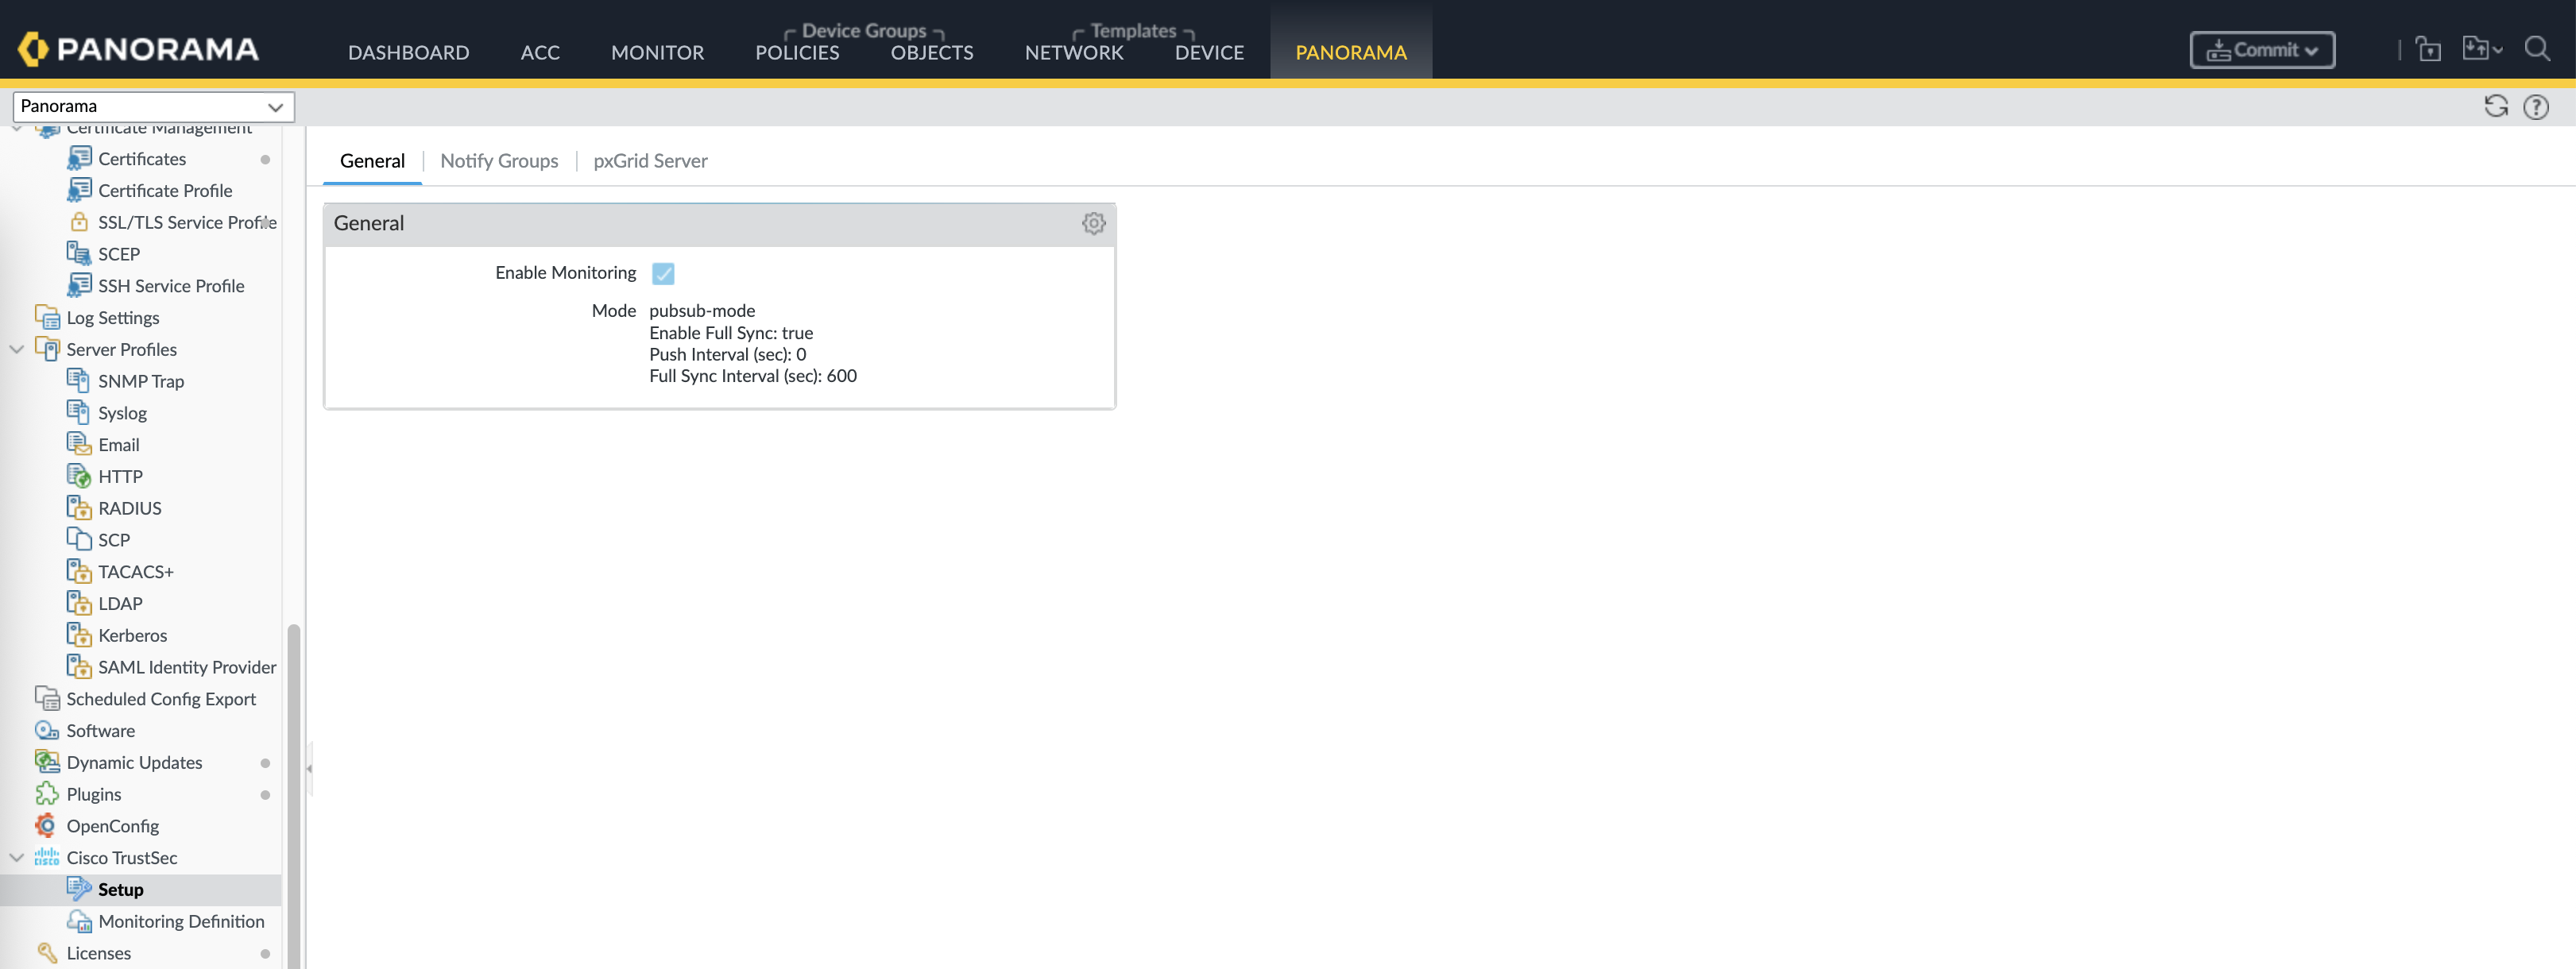This screenshot has width=2576, height=969.
Task: Click the OpenConfig icon in the sidebar
Action: [x=46, y=825]
